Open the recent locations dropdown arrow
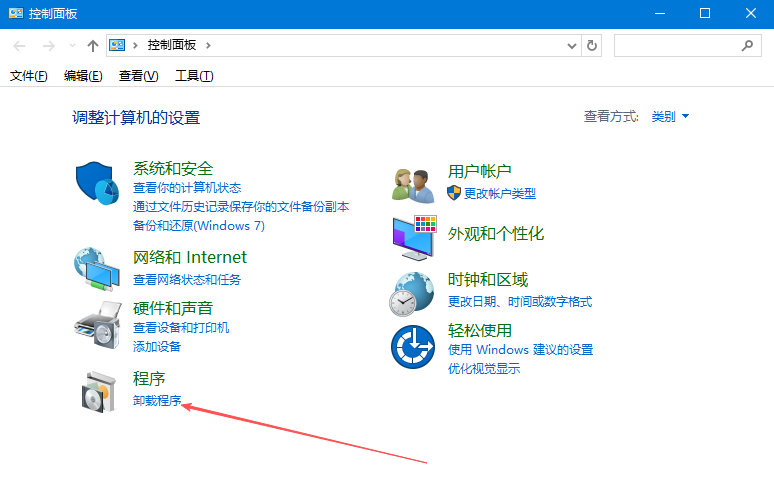The height and width of the screenshot is (482, 774). point(72,45)
